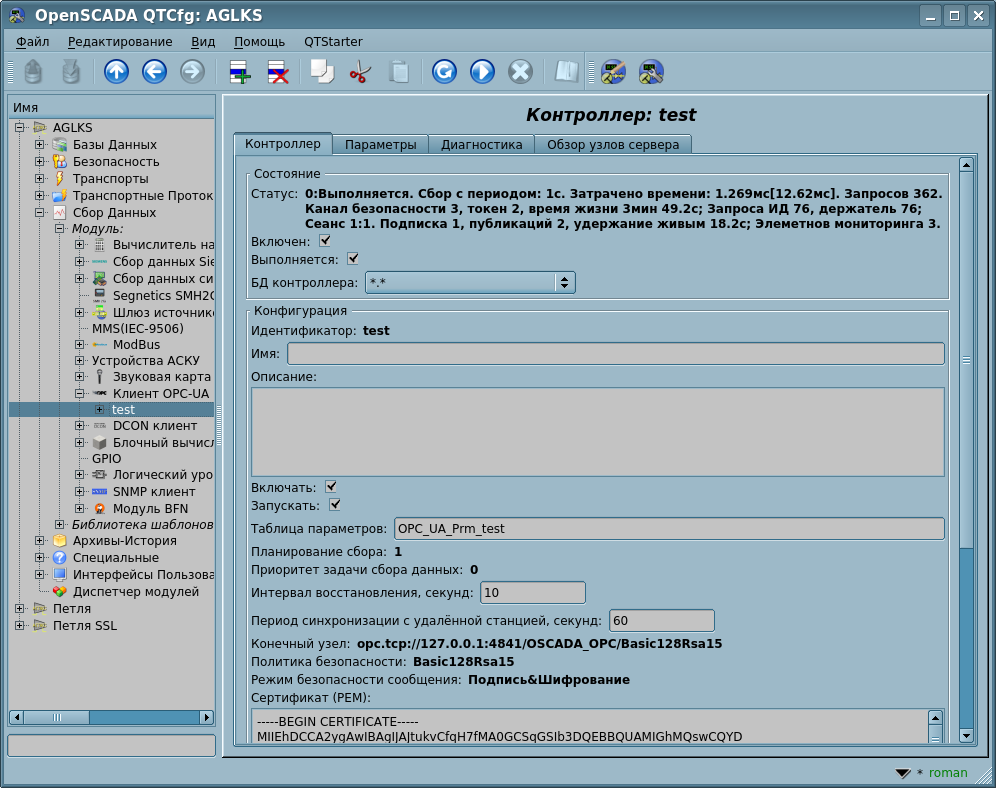Screen dimensions: 996x788
Task: Click the Special question-mark icon in the tree
Action: [x=60, y=558]
